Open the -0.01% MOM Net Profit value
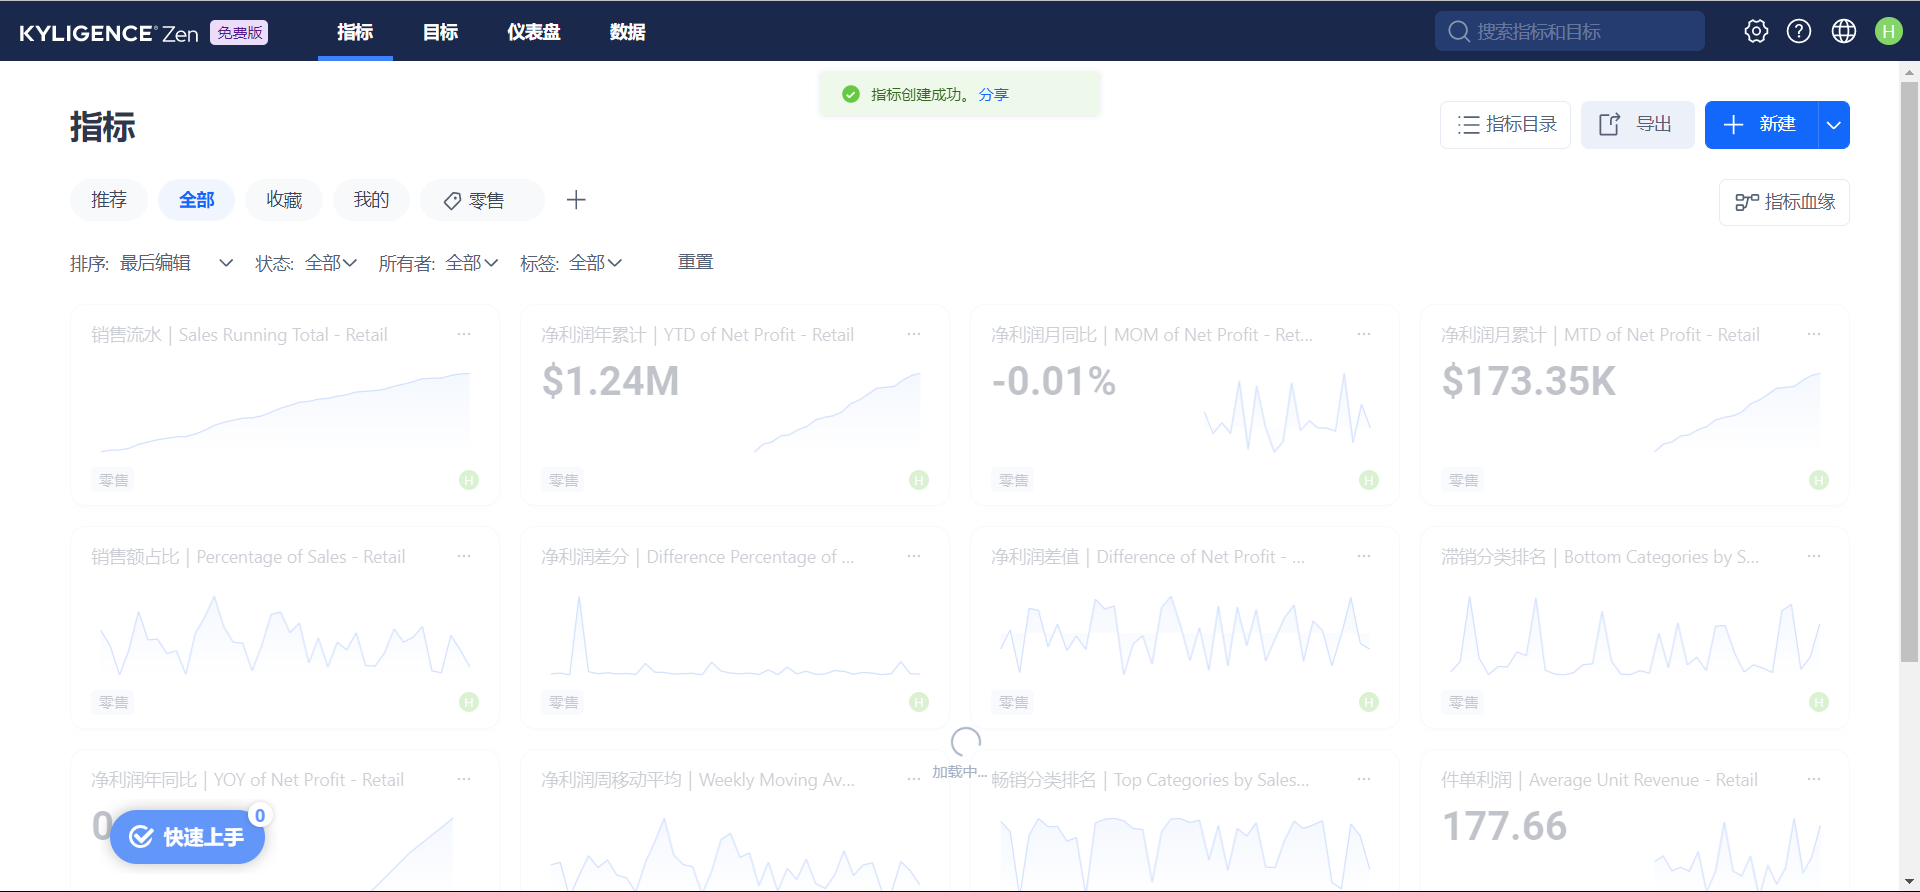 click(1053, 381)
